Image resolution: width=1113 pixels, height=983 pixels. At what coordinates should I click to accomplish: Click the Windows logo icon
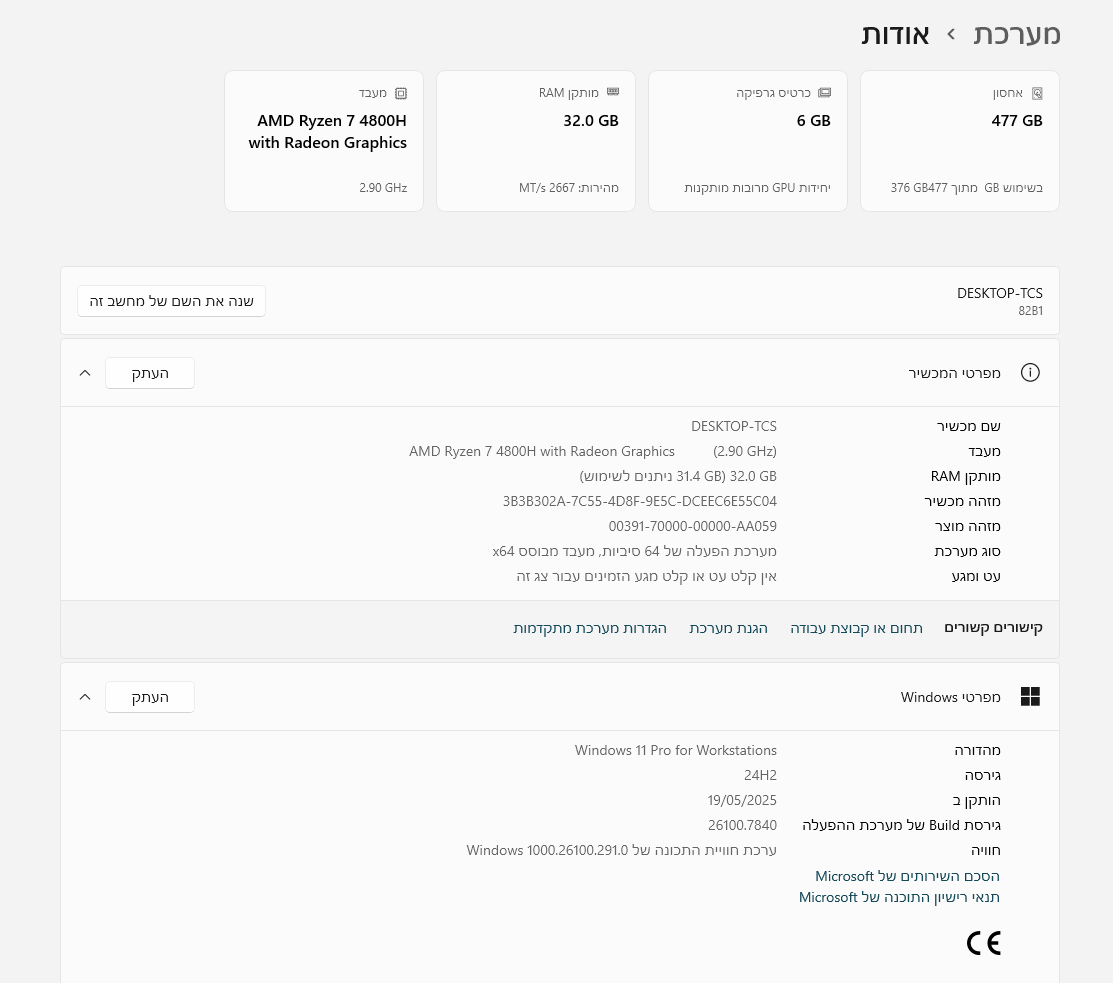tap(1030, 697)
